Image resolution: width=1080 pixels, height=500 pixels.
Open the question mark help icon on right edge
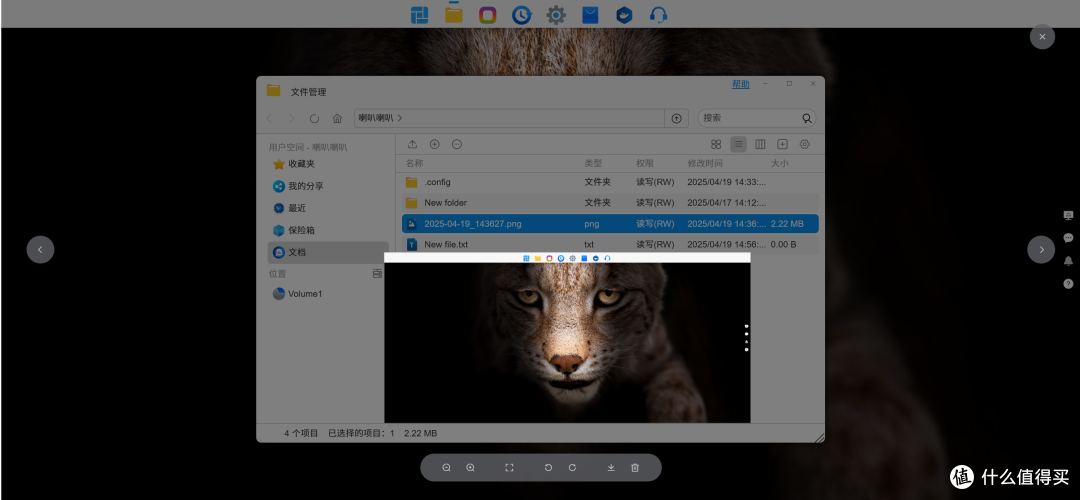pos(1068,284)
